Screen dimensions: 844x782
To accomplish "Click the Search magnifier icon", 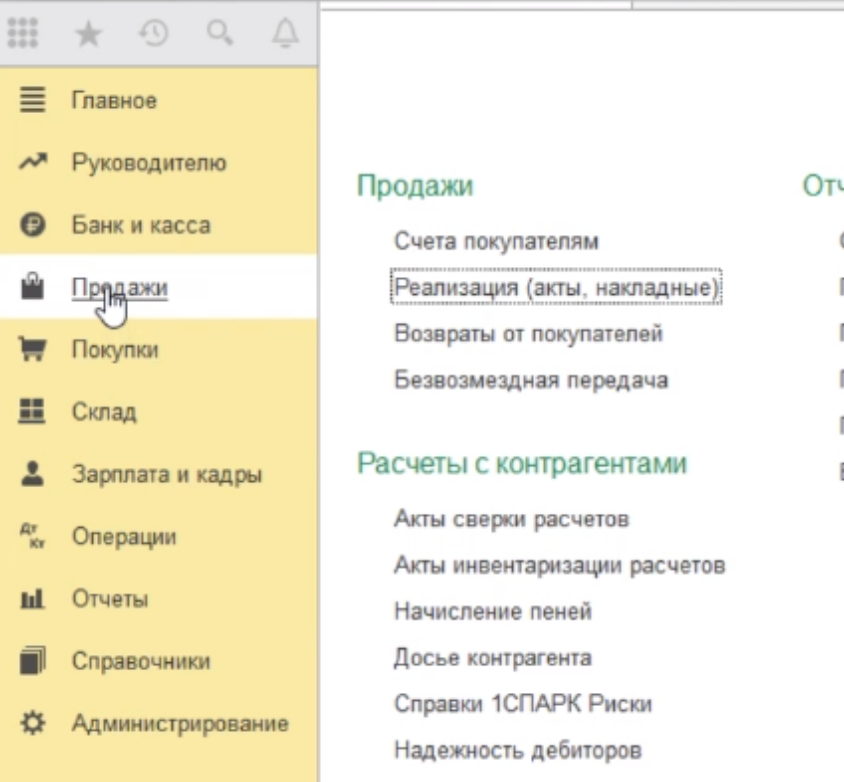I will click(219, 34).
